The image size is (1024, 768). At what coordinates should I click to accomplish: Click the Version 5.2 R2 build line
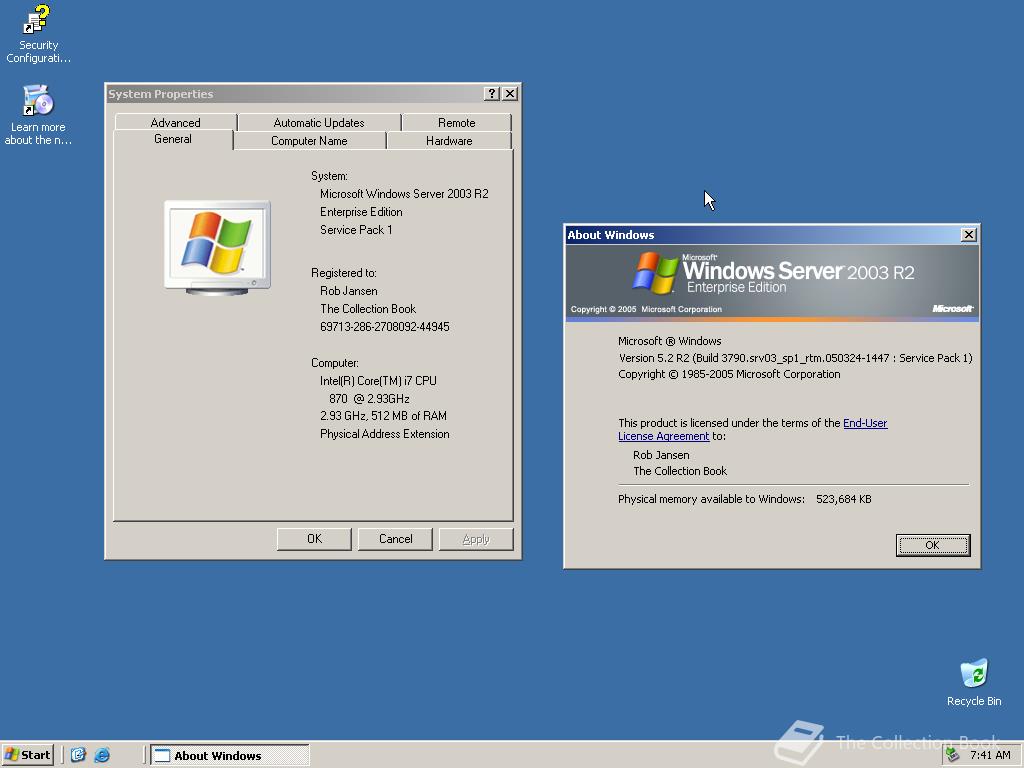coord(795,358)
